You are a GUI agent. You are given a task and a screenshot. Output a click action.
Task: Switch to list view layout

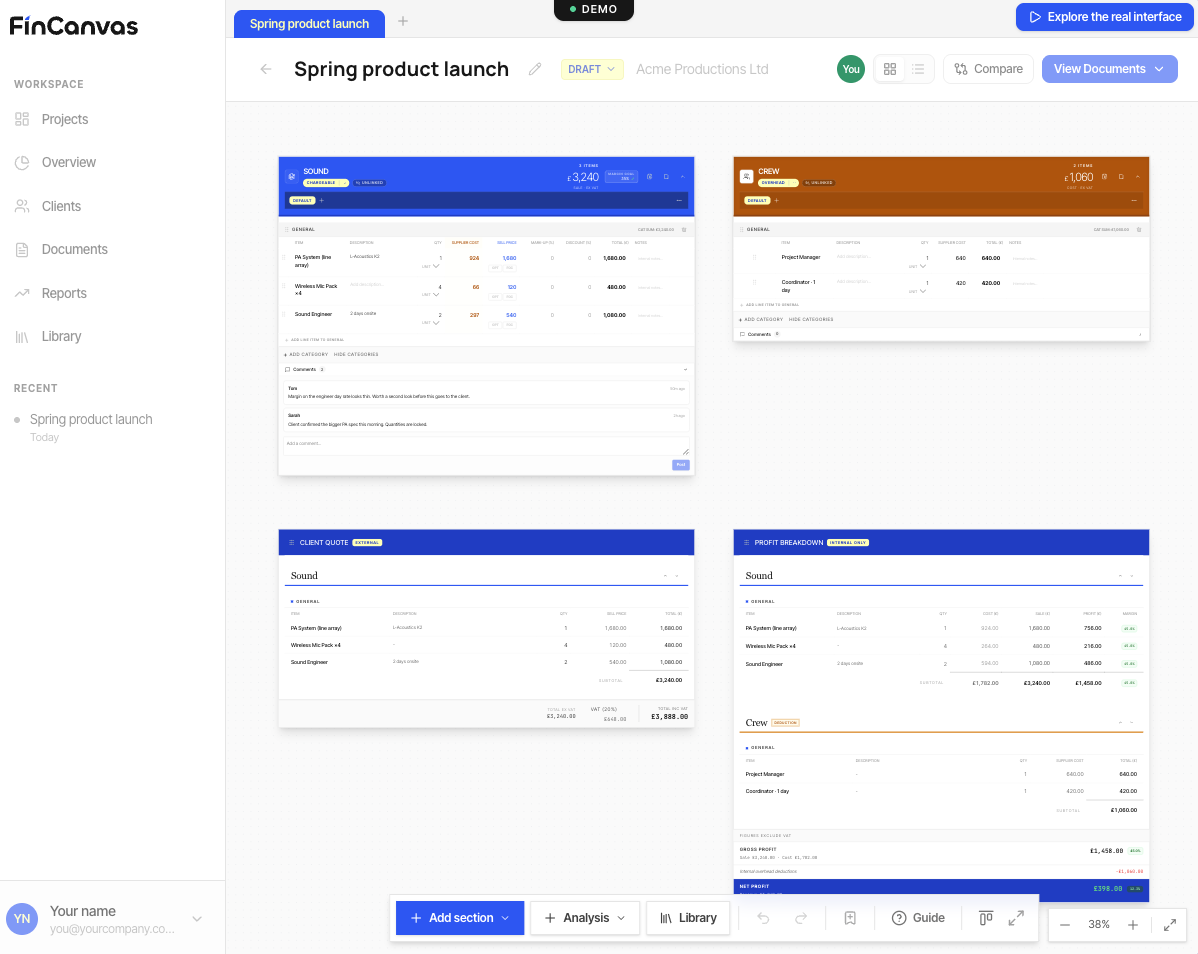tap(918, 69)
